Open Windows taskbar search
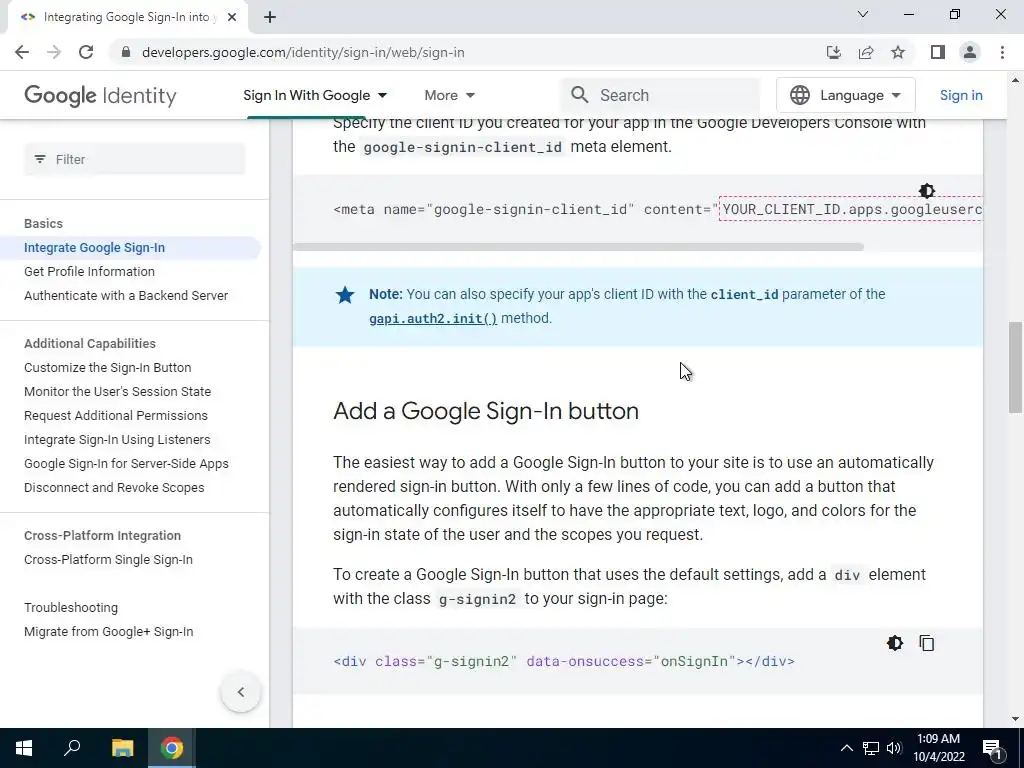This screenshot has height=768, width=1024. (x=72, y=748)
